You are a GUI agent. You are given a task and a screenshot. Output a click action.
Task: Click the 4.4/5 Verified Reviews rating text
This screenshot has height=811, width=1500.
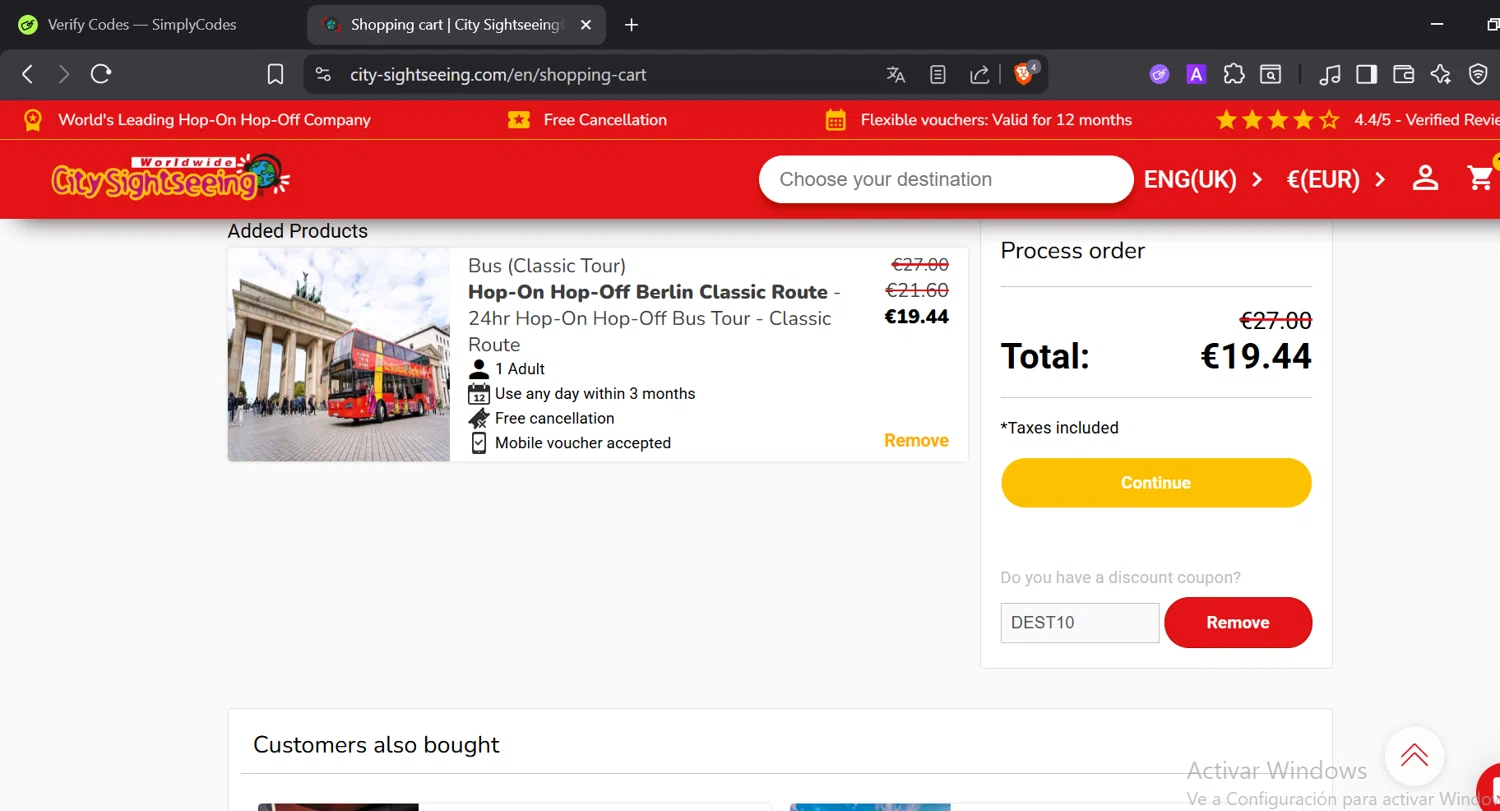1427,120
